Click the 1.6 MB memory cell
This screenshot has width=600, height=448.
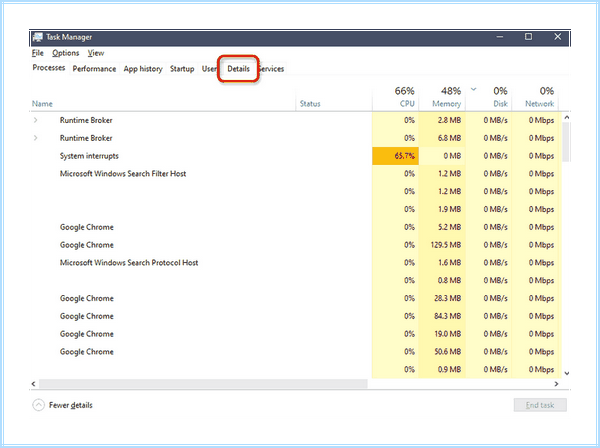pyautogui.click(x=442, y=263)
